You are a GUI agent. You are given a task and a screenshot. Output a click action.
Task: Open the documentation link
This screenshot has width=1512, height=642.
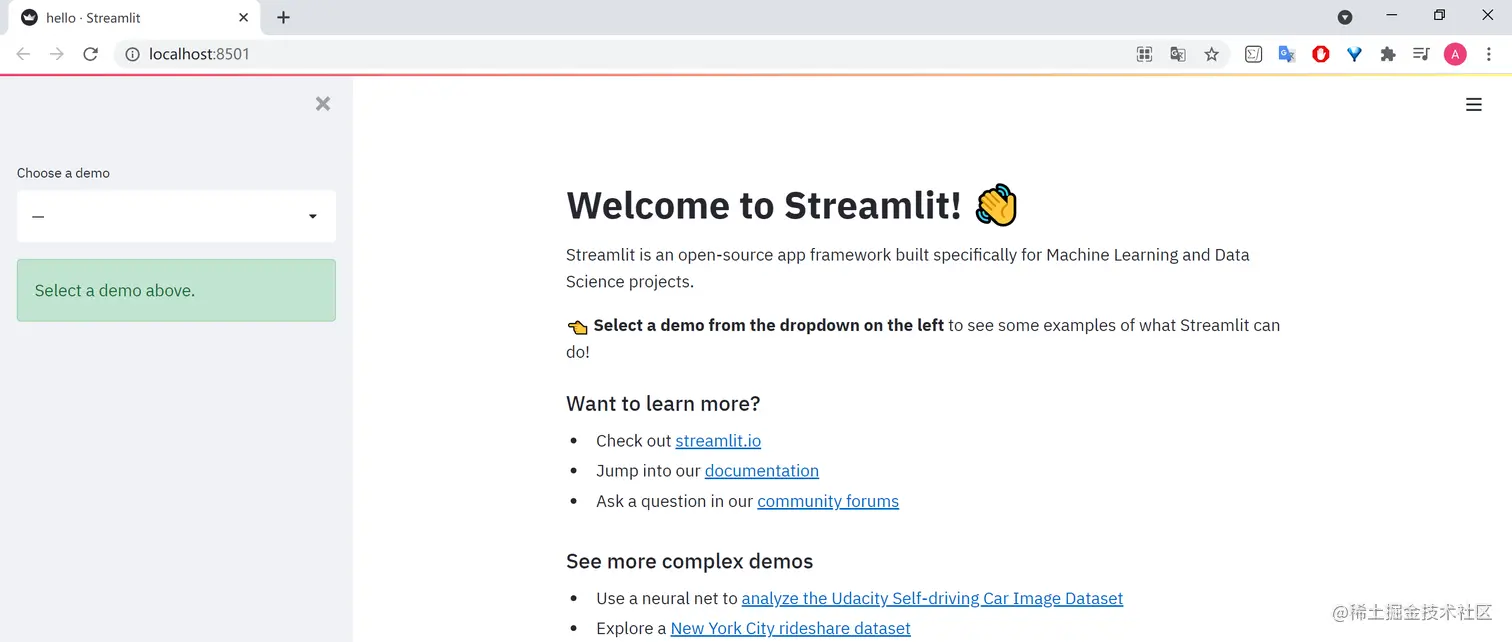coord(761,471)
